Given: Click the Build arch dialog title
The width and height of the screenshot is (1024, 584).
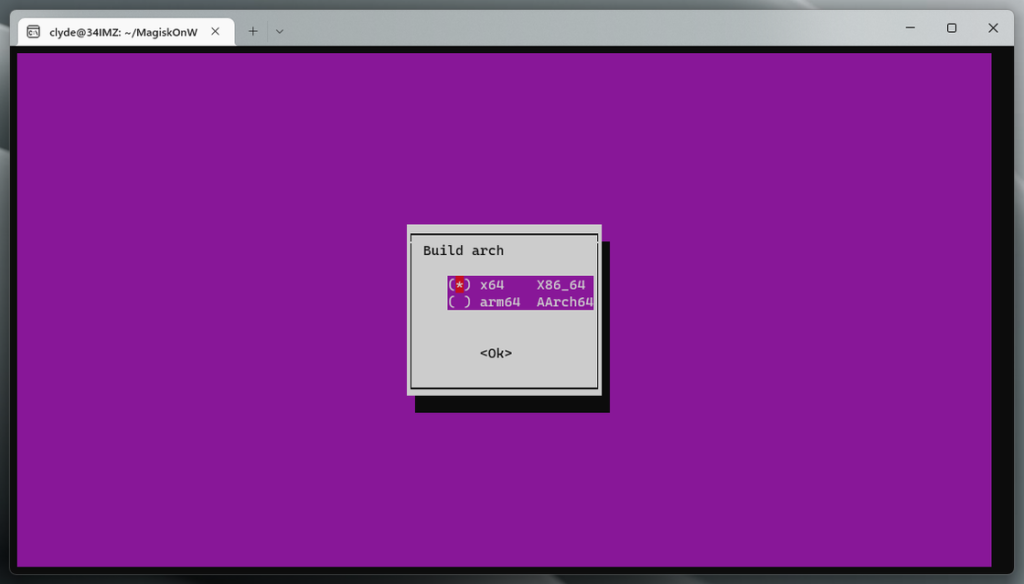Looking at the screenshot, I should [463, 251].
